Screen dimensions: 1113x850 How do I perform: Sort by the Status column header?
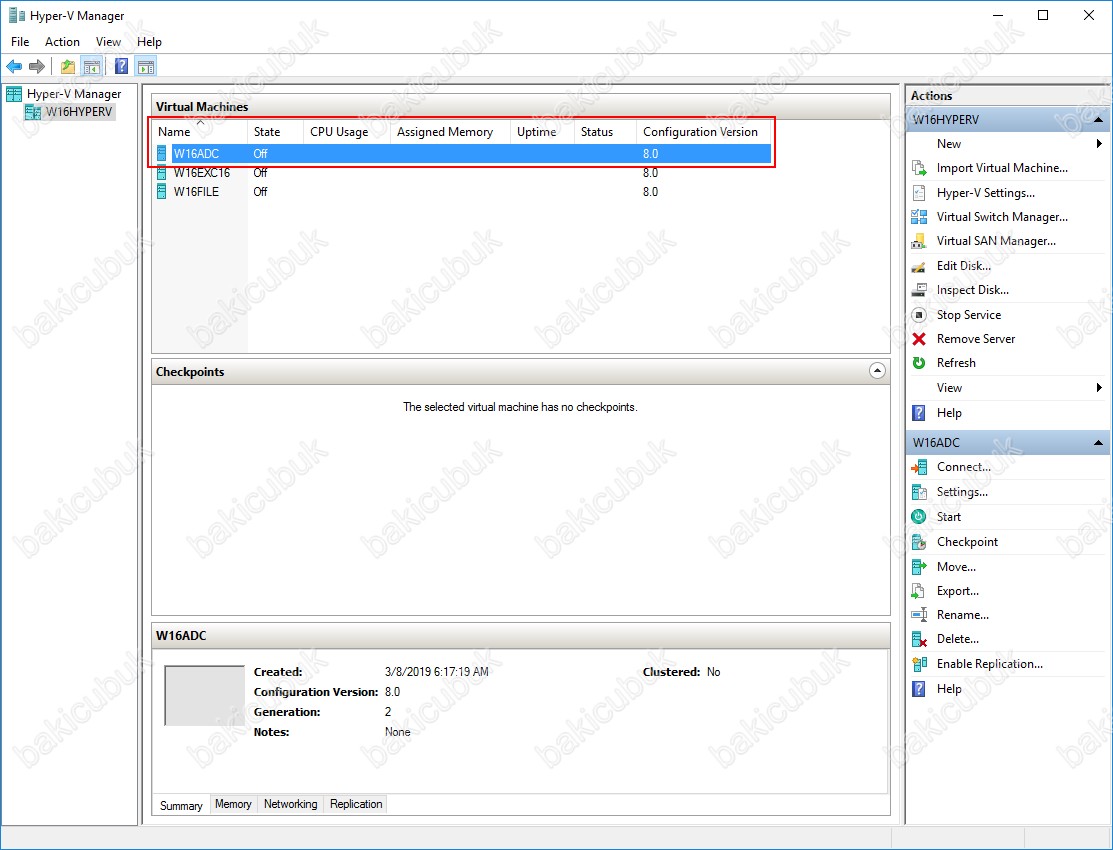pyautogui.click(x=605, y=132)
